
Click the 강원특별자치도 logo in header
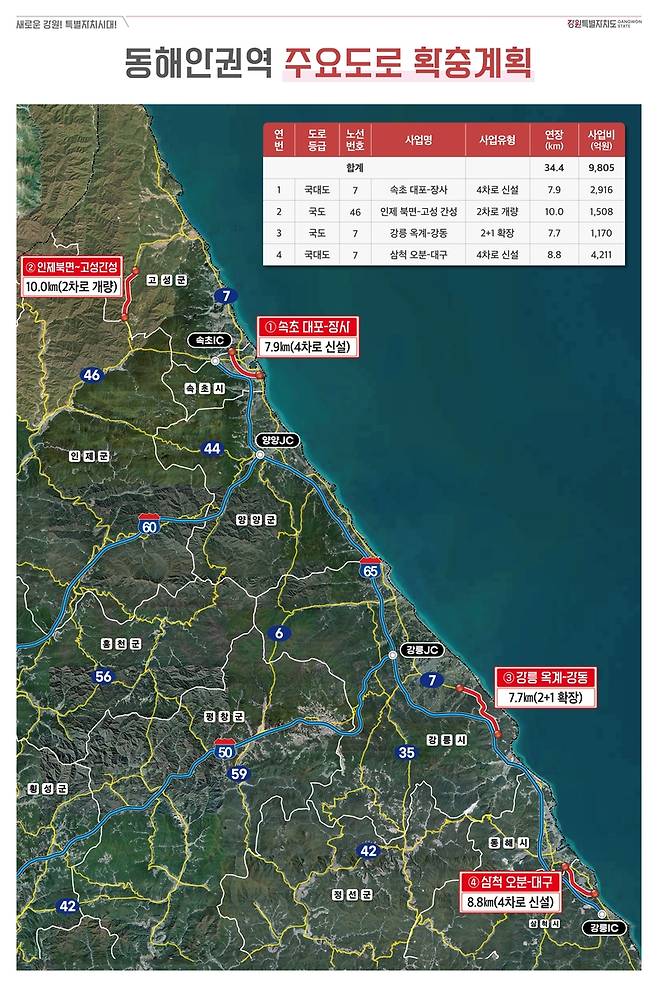point(603,22)
